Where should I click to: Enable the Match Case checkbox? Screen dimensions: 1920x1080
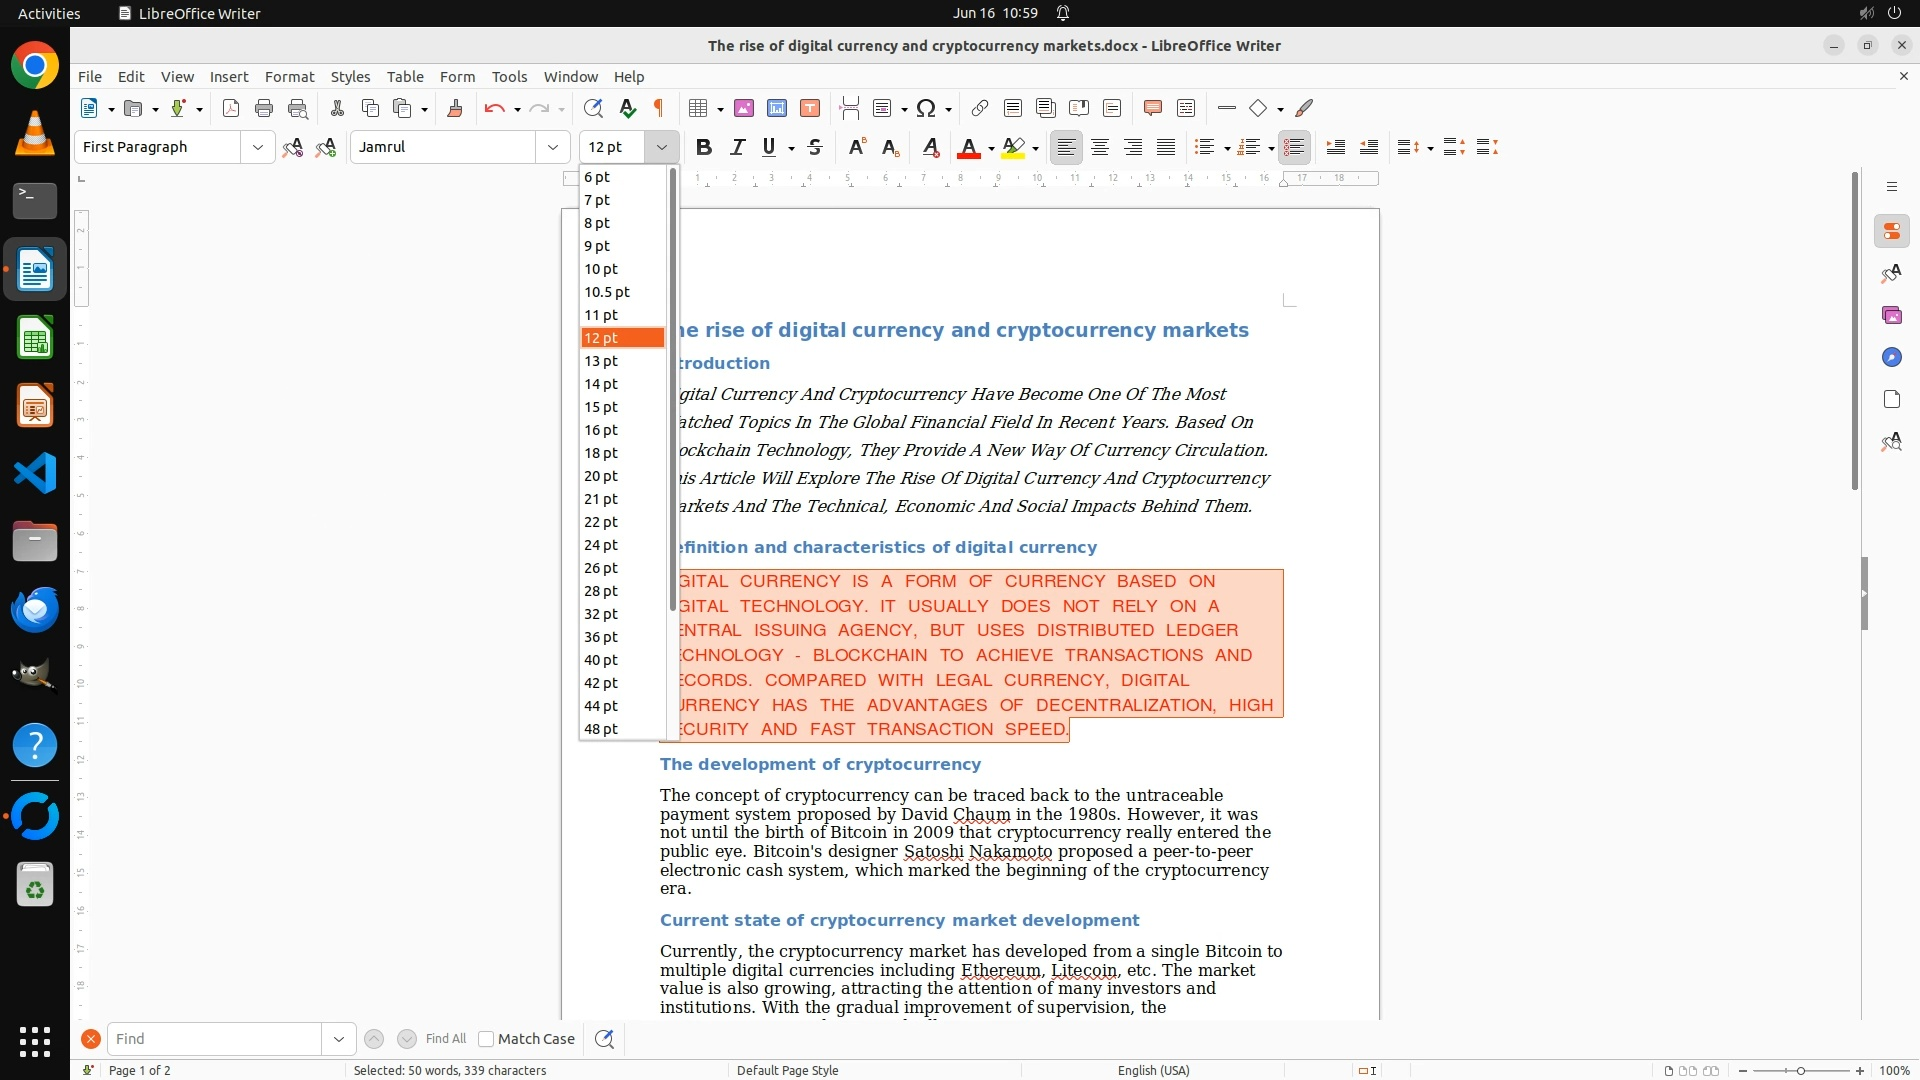click(486, 1039)
